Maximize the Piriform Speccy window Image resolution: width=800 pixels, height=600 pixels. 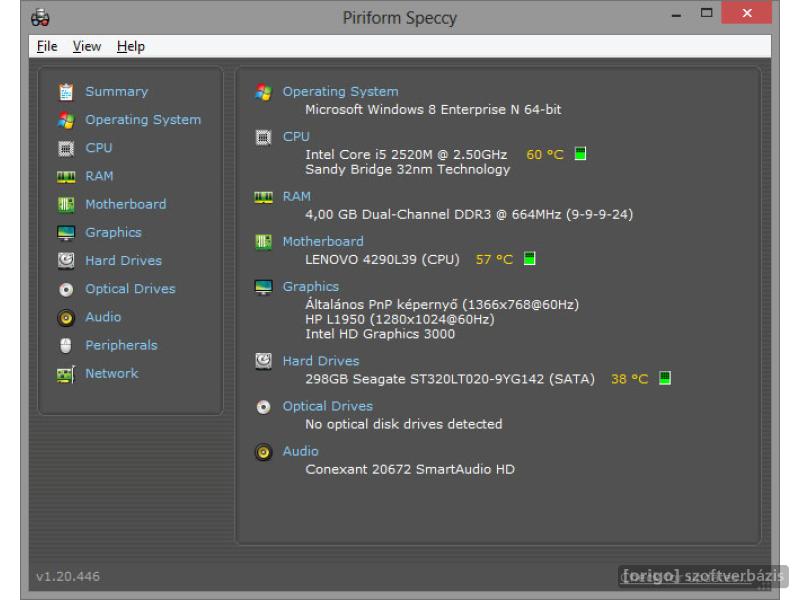[707, 13]
